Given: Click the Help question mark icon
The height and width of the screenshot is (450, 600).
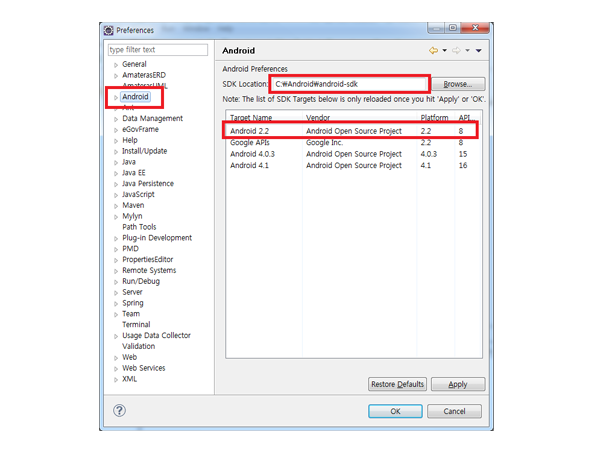Looking at the screenshot, I should coord(119,411).
